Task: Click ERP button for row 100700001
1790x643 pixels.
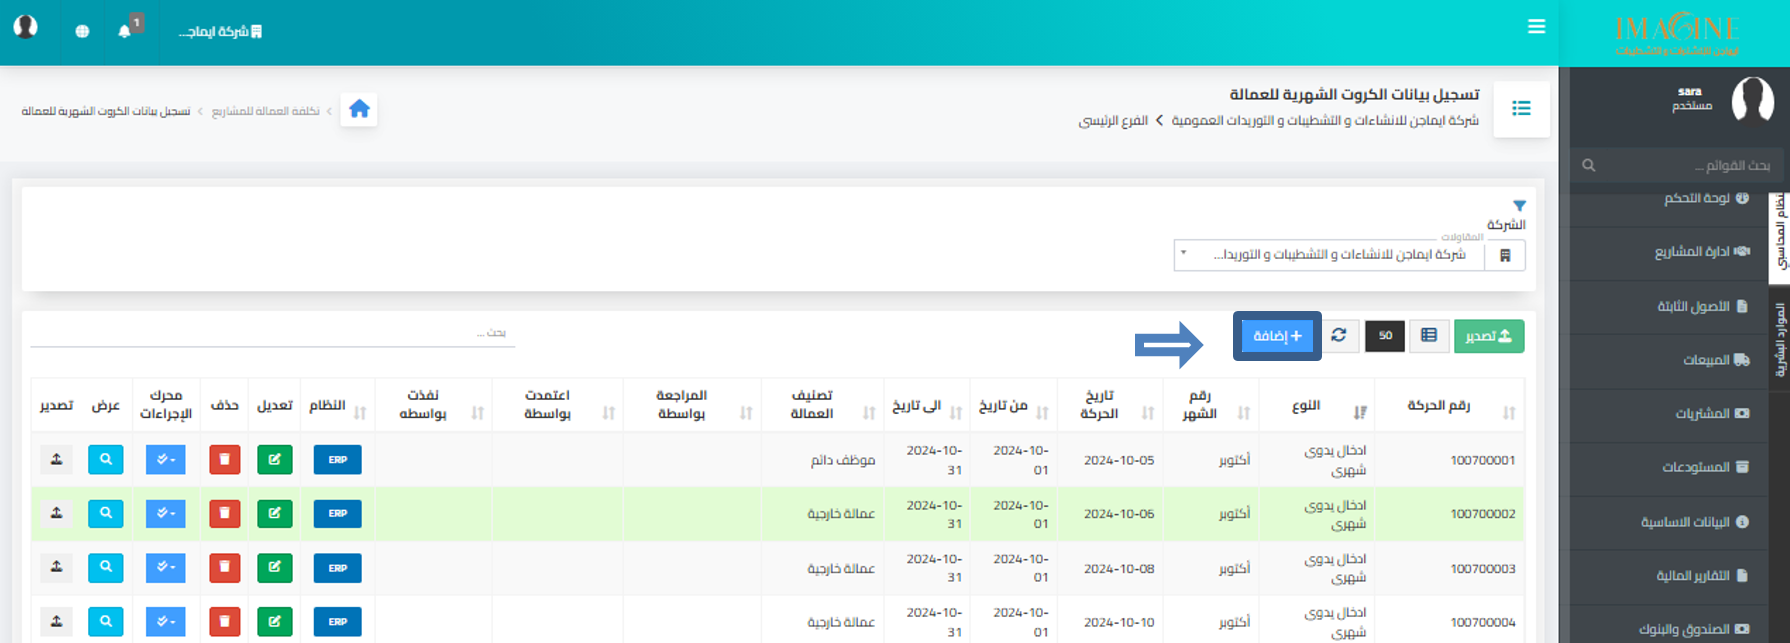Action: pos(338,460)
